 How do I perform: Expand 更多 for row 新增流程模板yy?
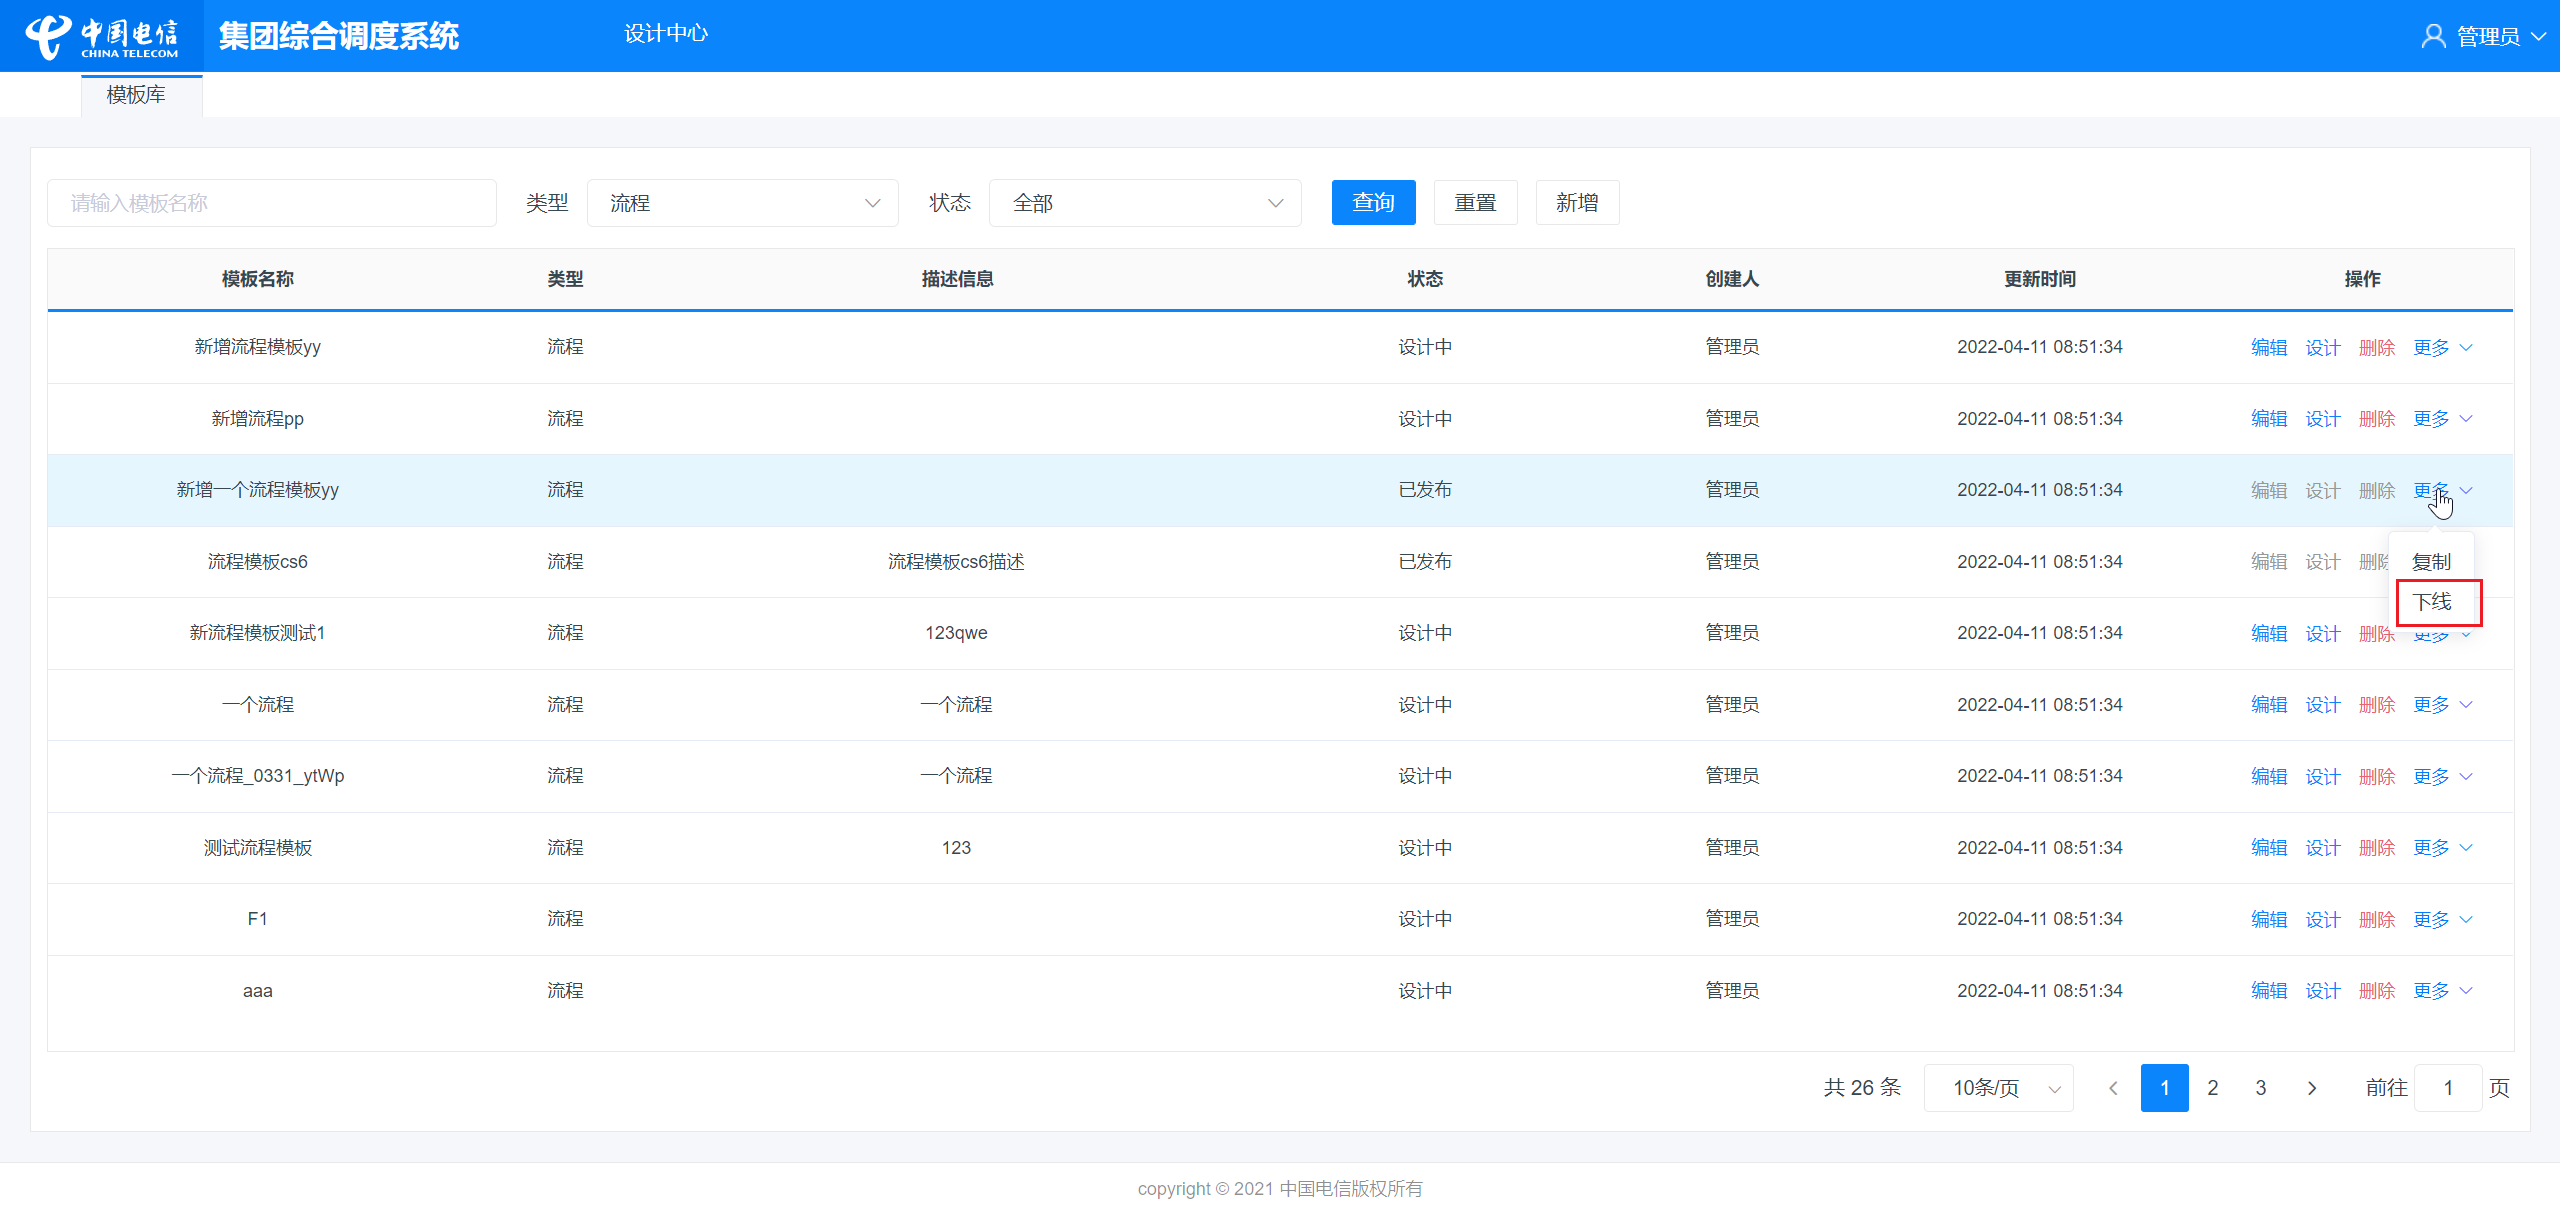(x=2442, y=347)
